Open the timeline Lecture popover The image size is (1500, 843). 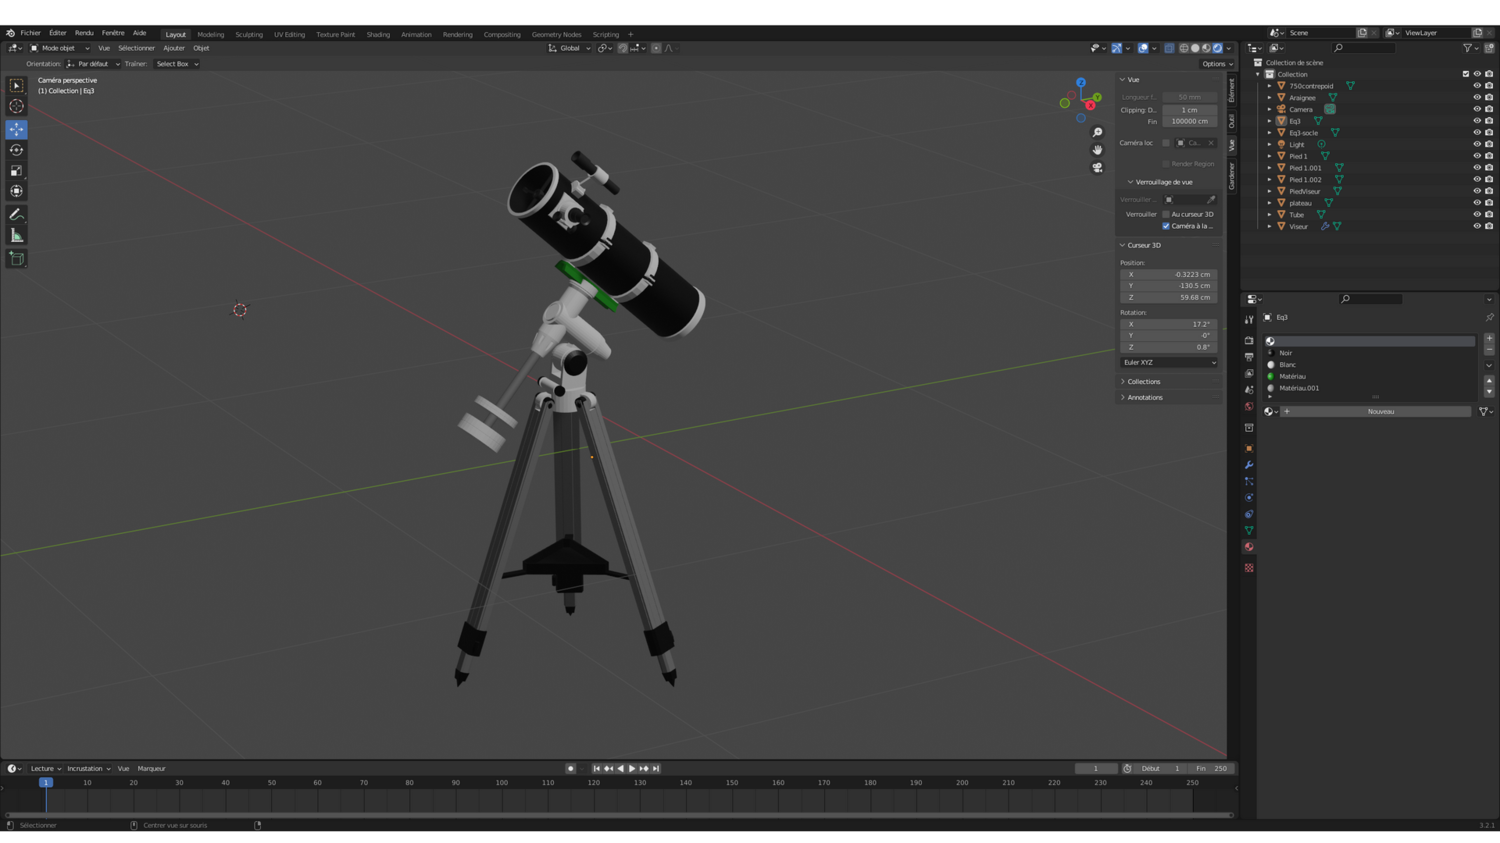point(45,769)
